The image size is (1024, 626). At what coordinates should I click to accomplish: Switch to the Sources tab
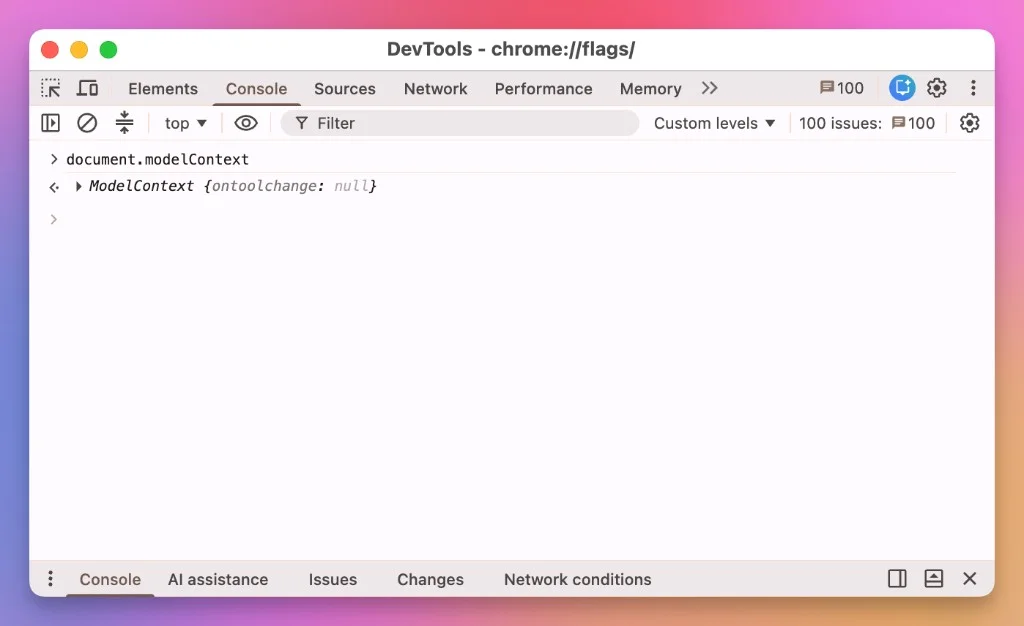pyautogui.click(x=345, y=89)
